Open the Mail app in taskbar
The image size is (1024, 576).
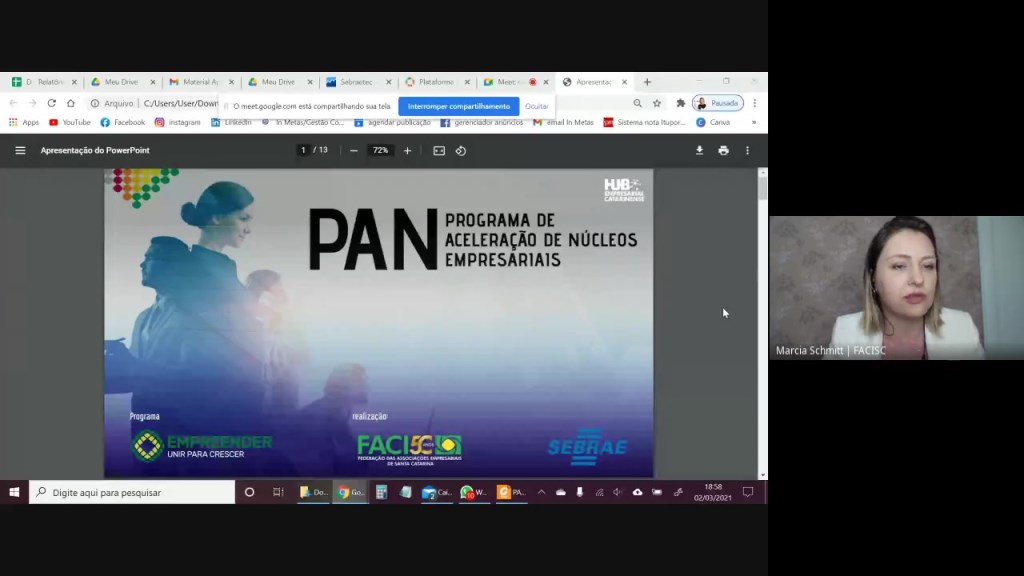click(437, 492)
